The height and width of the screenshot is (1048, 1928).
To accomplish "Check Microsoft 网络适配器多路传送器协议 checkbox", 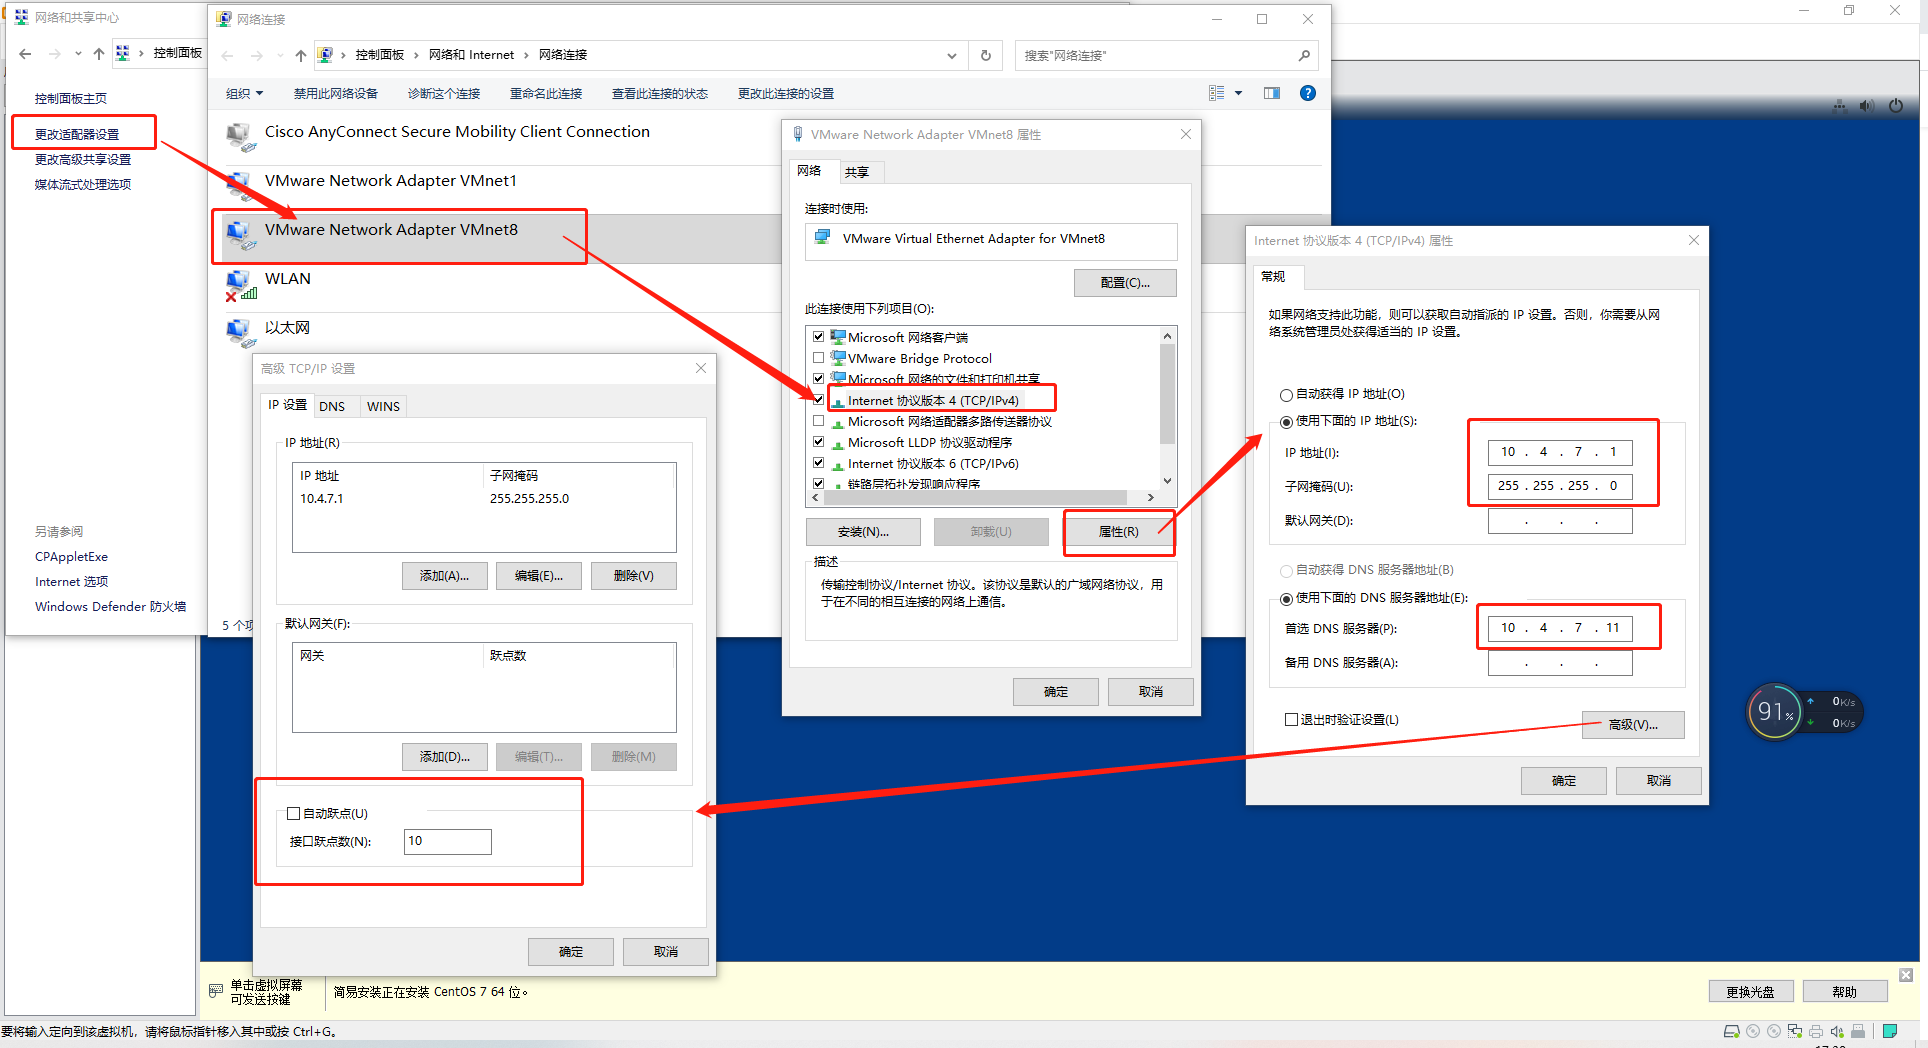I will (x=818, y=421).
